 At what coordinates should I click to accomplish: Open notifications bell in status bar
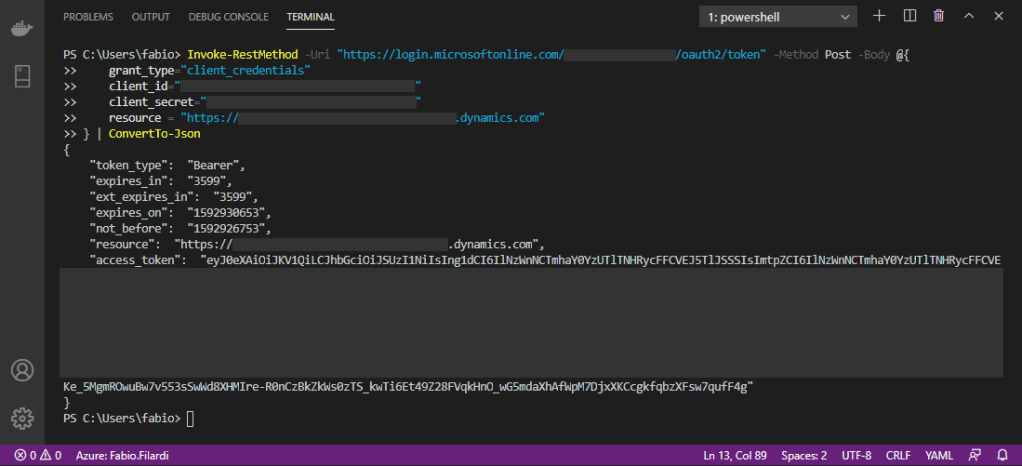(x=1001, y=455)
